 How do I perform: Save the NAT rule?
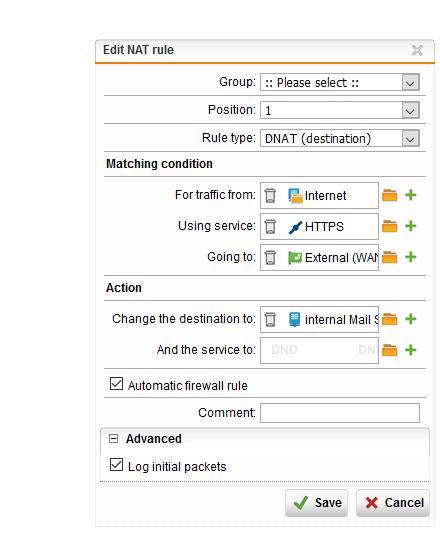[x=316, y=503]
